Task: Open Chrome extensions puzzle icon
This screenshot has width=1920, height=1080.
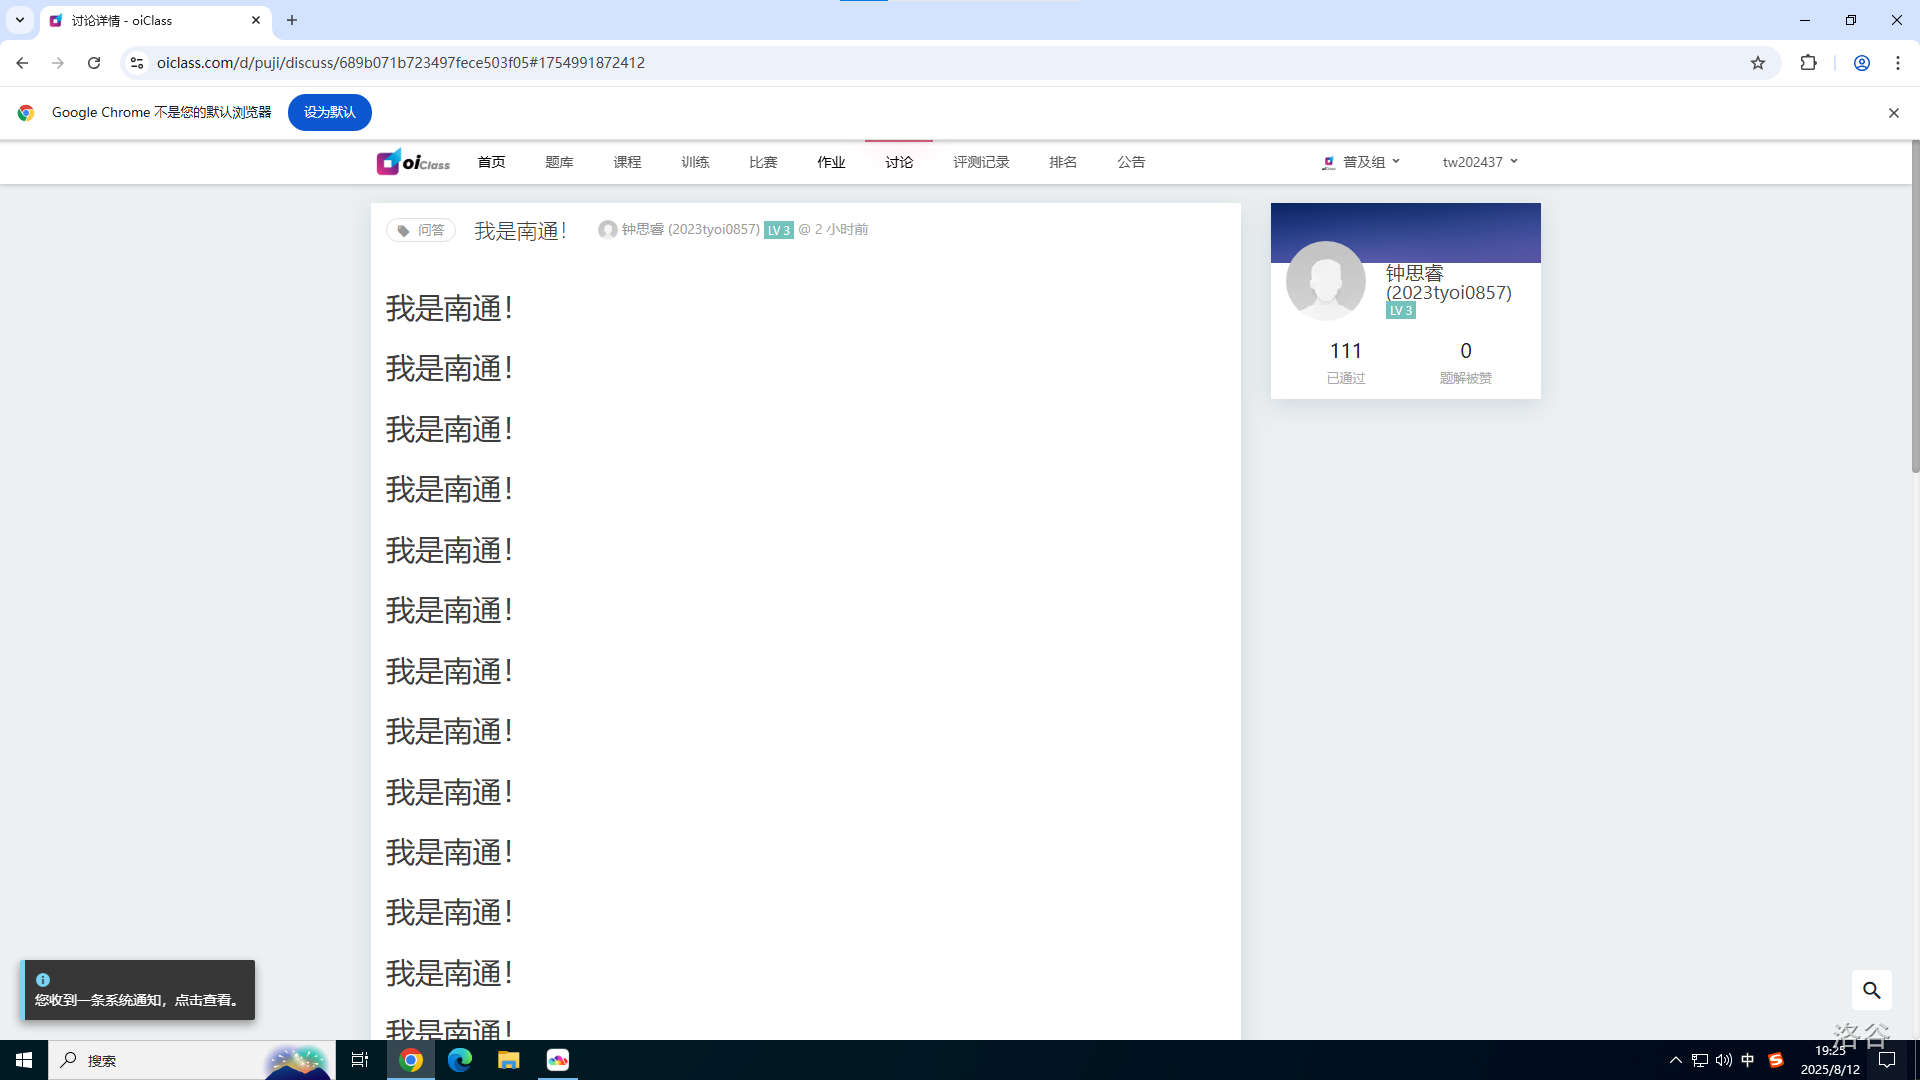Action: point(1808,63)
